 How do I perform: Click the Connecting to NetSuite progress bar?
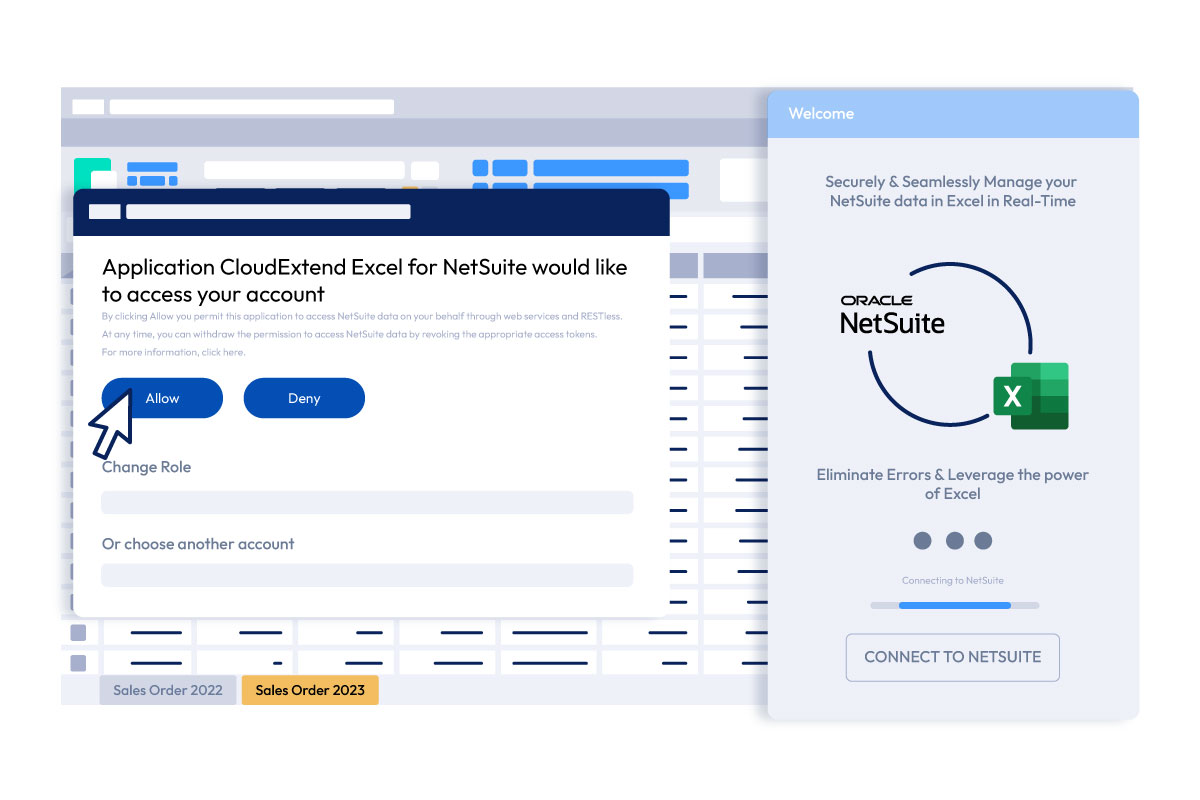click(955, 605)
